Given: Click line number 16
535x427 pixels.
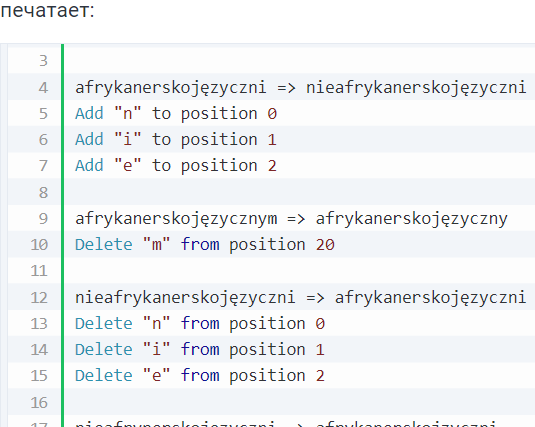Looking at the screenshot, I should pyautogui.click(x=39, y=403).
